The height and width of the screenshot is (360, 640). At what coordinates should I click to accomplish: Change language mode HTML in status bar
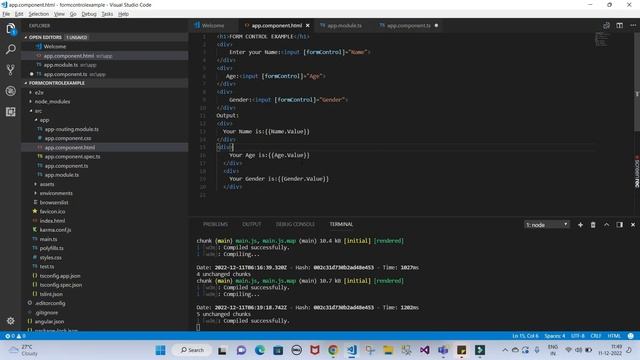coord(614,336)
